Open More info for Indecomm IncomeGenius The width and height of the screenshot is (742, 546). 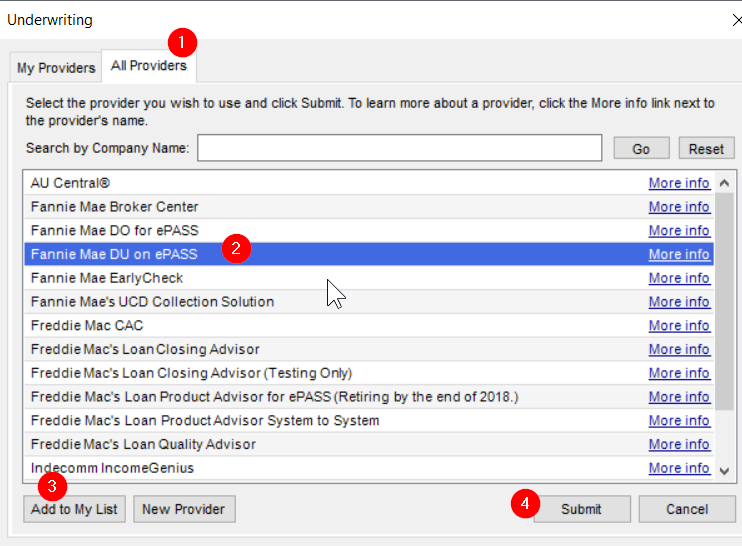[679, 468]
